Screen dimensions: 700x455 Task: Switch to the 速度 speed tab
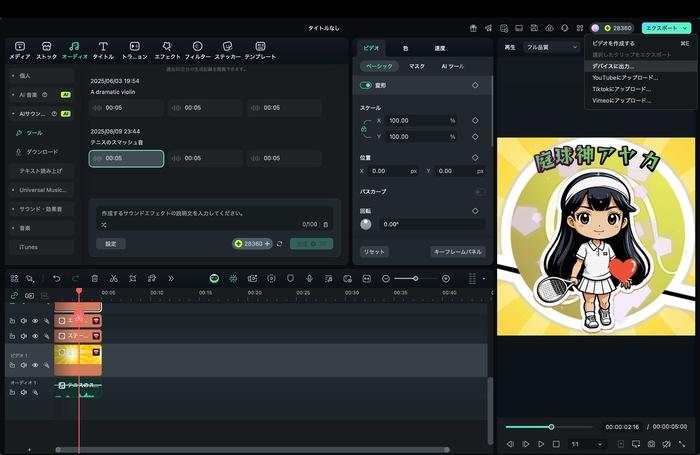[x=440, y=48]
